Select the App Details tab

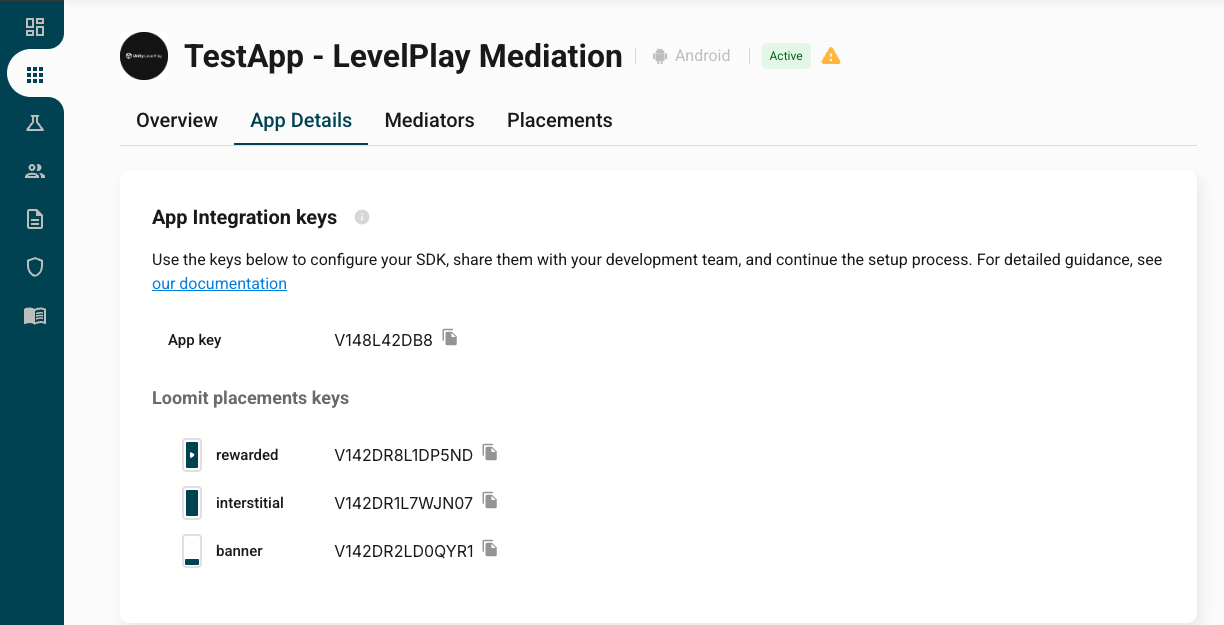tap(301, 121)
